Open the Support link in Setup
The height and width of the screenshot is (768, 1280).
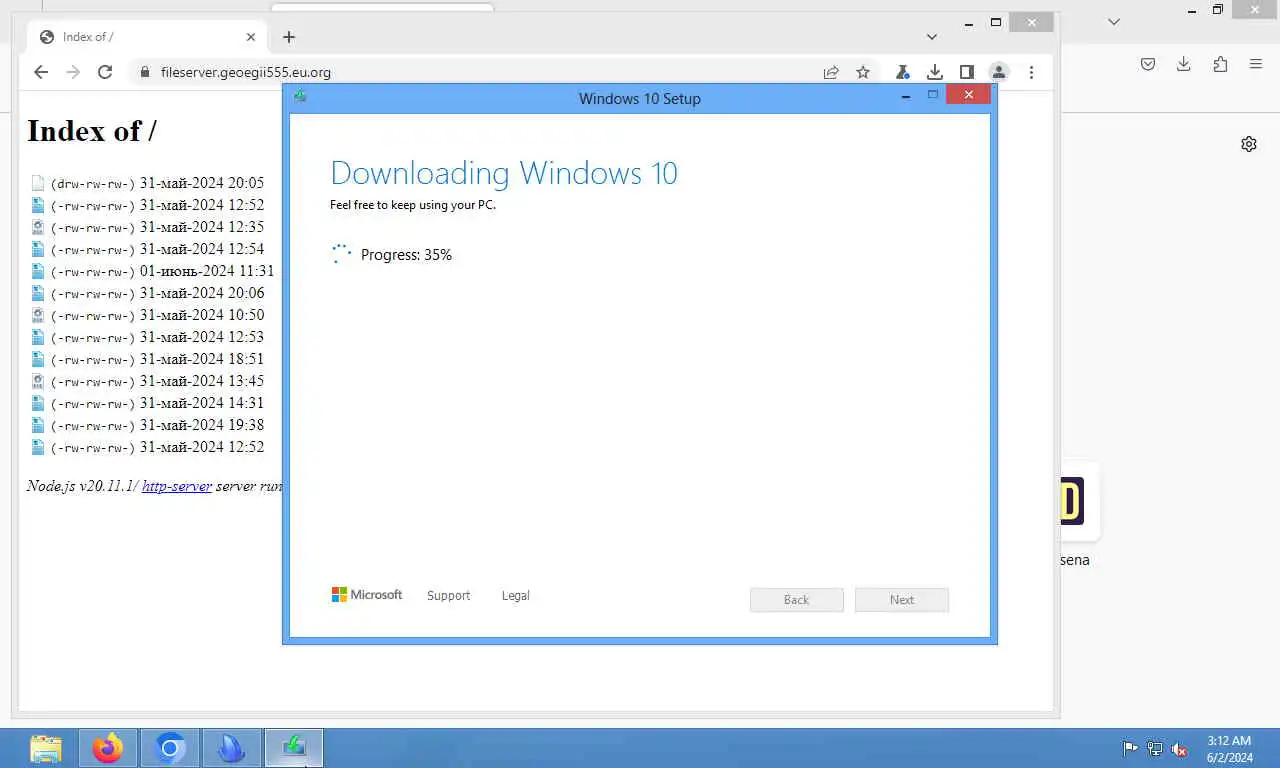[x=448, y=595]
